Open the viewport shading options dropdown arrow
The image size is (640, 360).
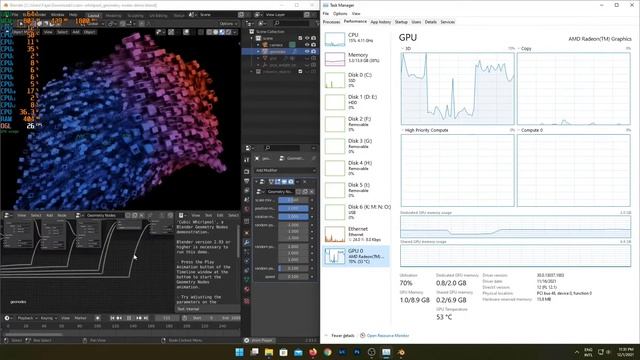point(234,32)
